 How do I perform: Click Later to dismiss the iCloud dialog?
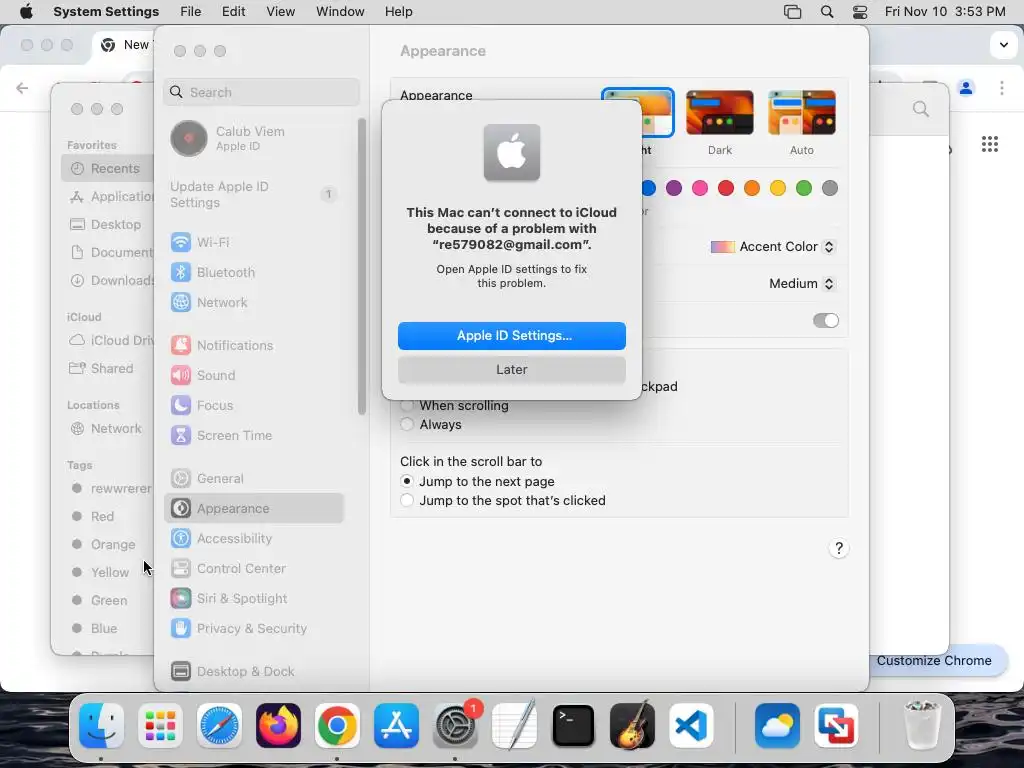click(x=512, y=370)
